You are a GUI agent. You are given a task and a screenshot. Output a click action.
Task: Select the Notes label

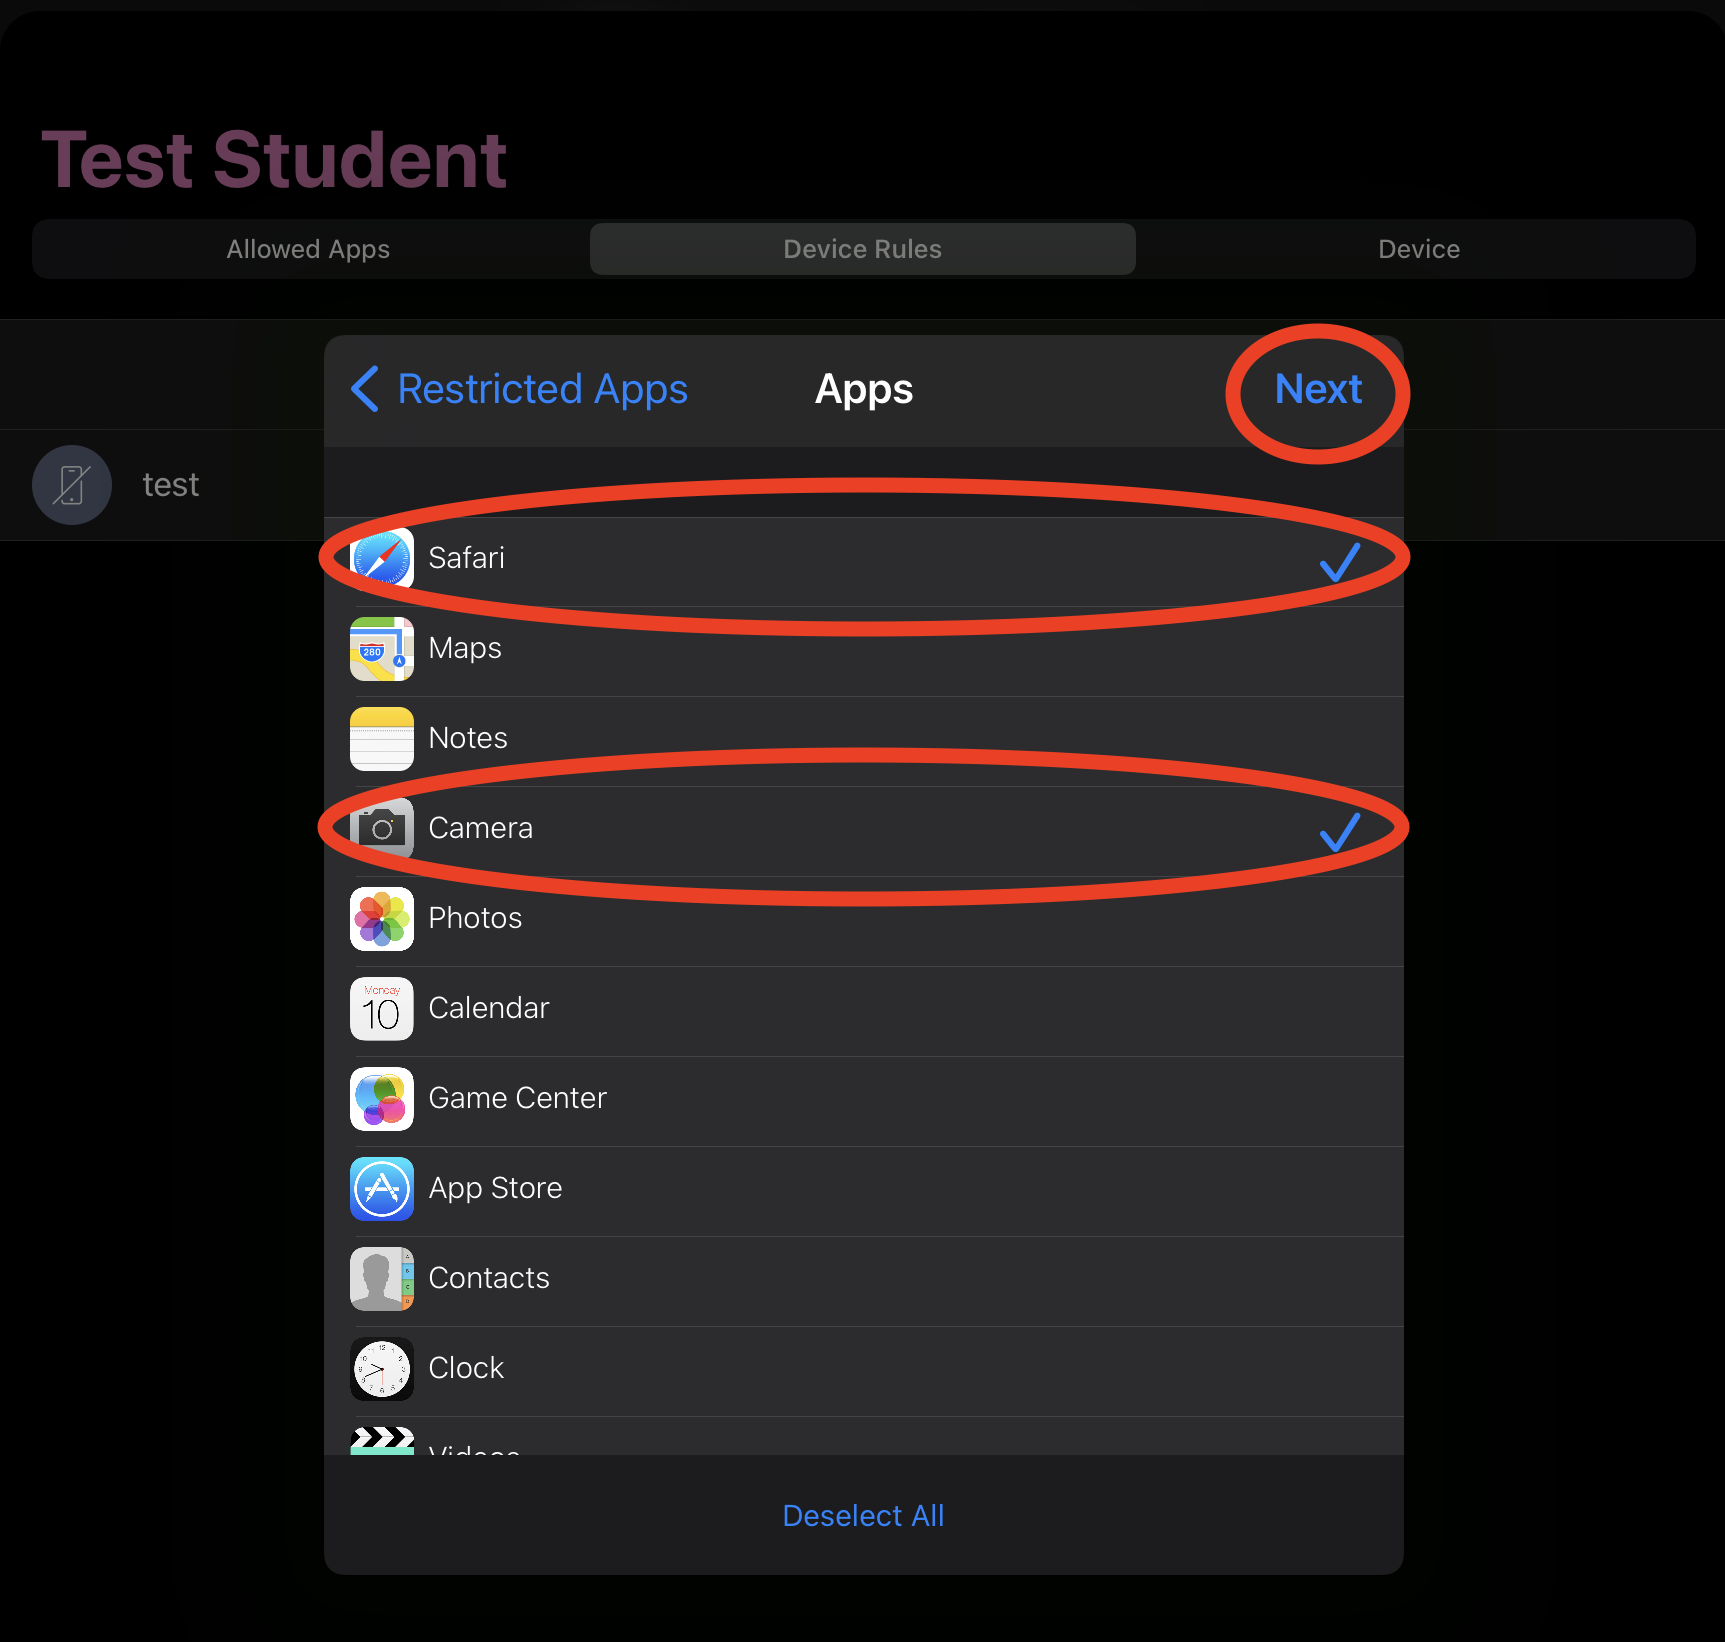(x=468, y=738)
